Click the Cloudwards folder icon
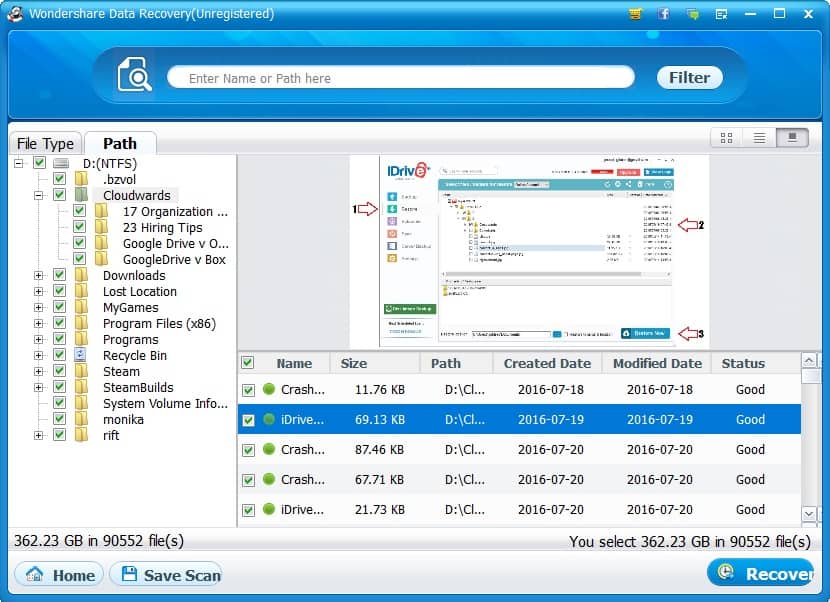 point(80,195)
